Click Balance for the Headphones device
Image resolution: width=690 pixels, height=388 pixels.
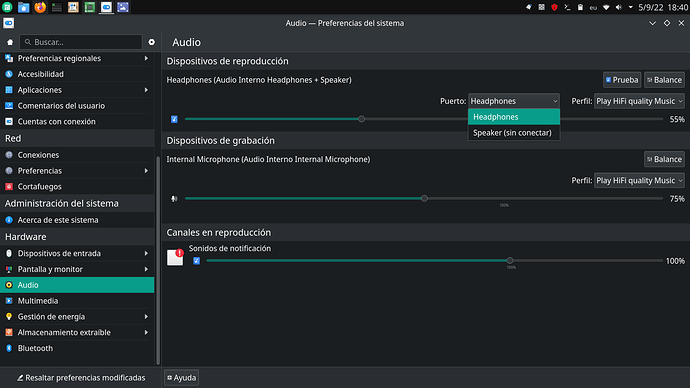click(664, 80)
